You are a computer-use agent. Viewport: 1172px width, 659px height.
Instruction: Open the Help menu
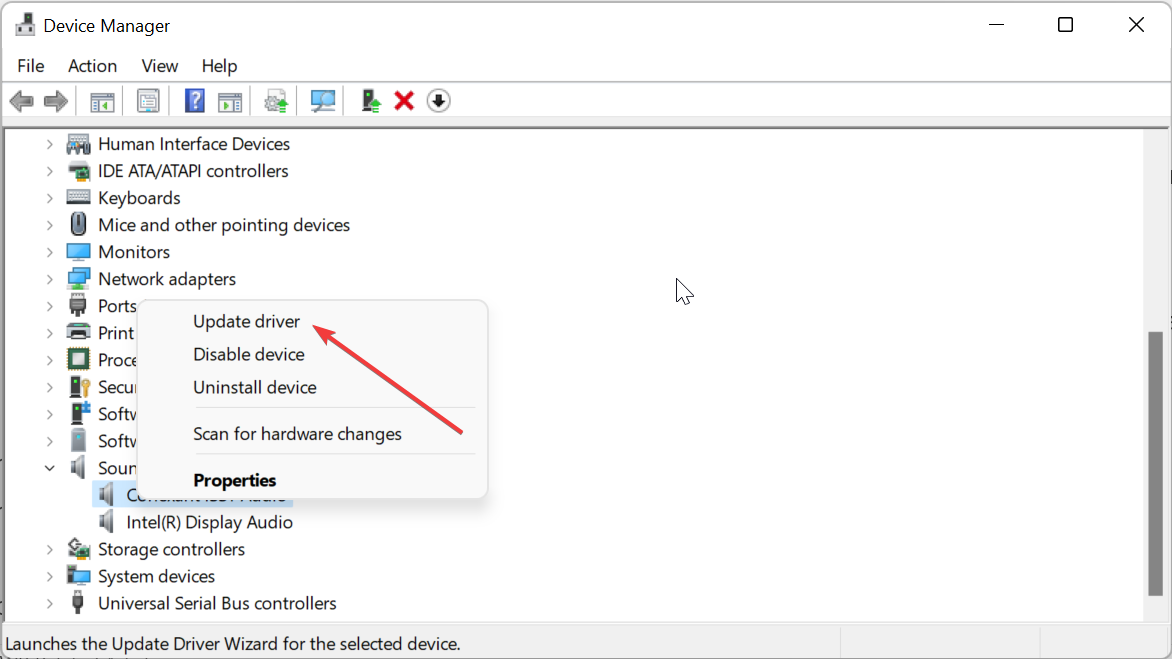(219, 66)
